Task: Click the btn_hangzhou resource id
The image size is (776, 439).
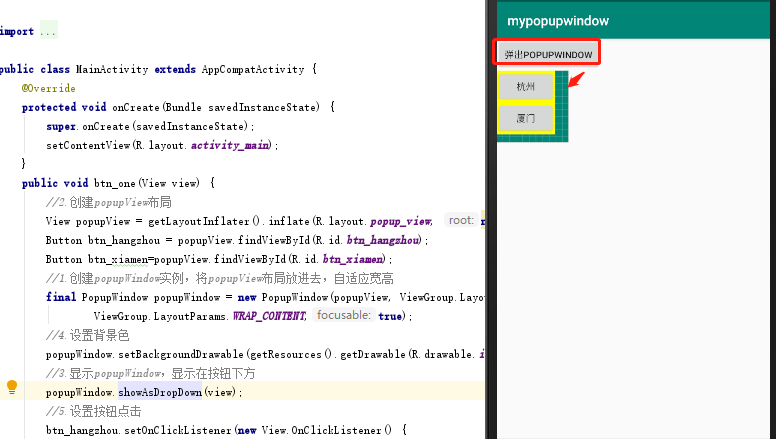Action: pos(383,240)
